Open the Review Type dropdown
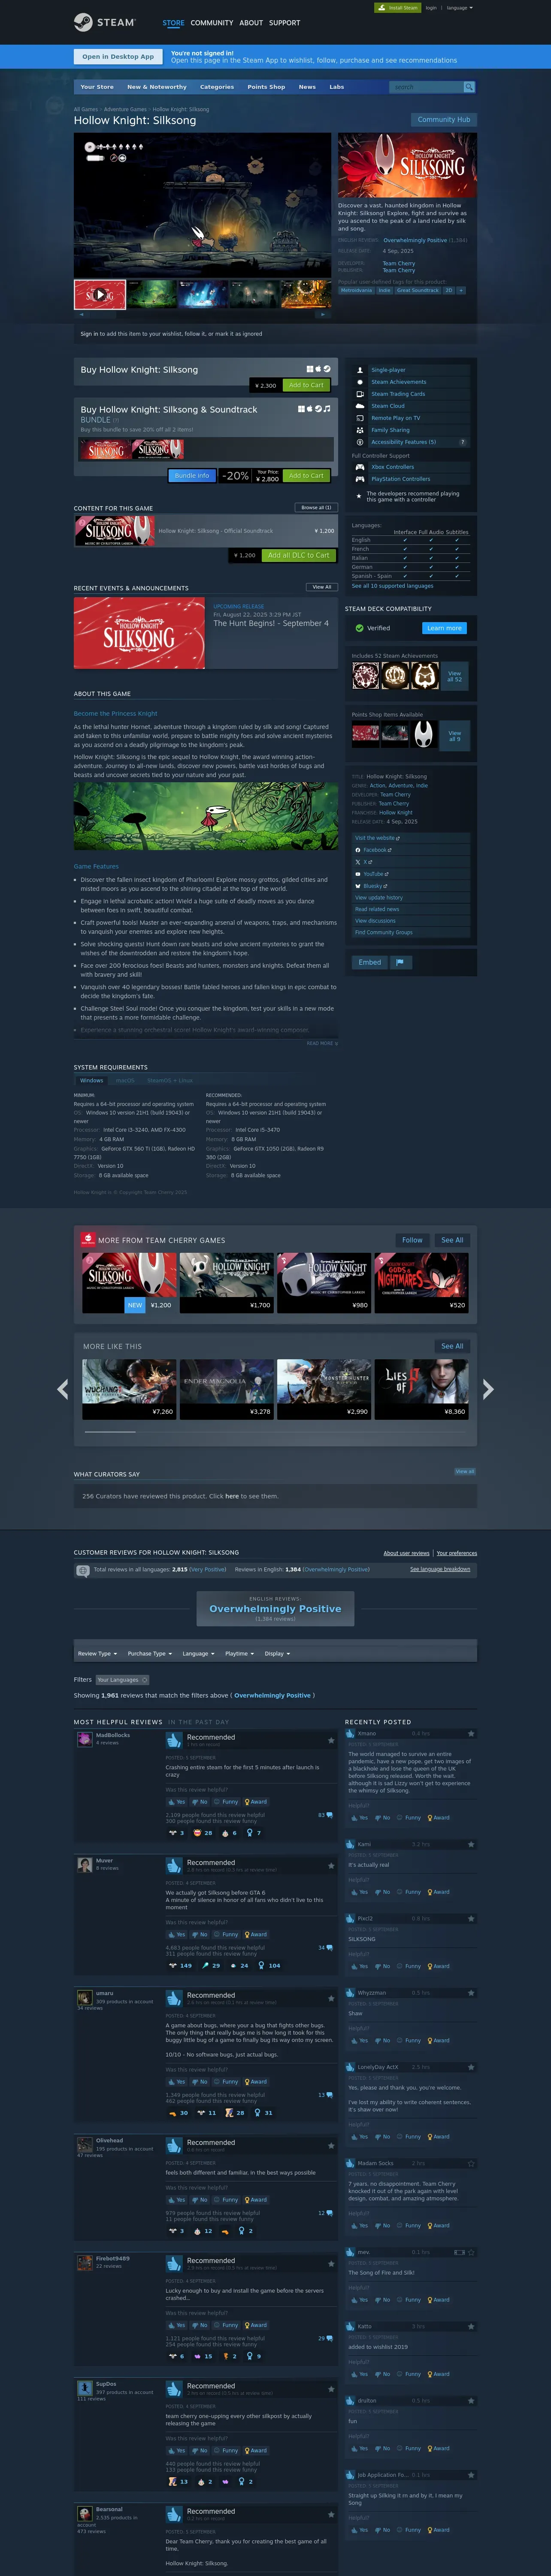Screen dimensions: 551x2576 point(97,1654)
